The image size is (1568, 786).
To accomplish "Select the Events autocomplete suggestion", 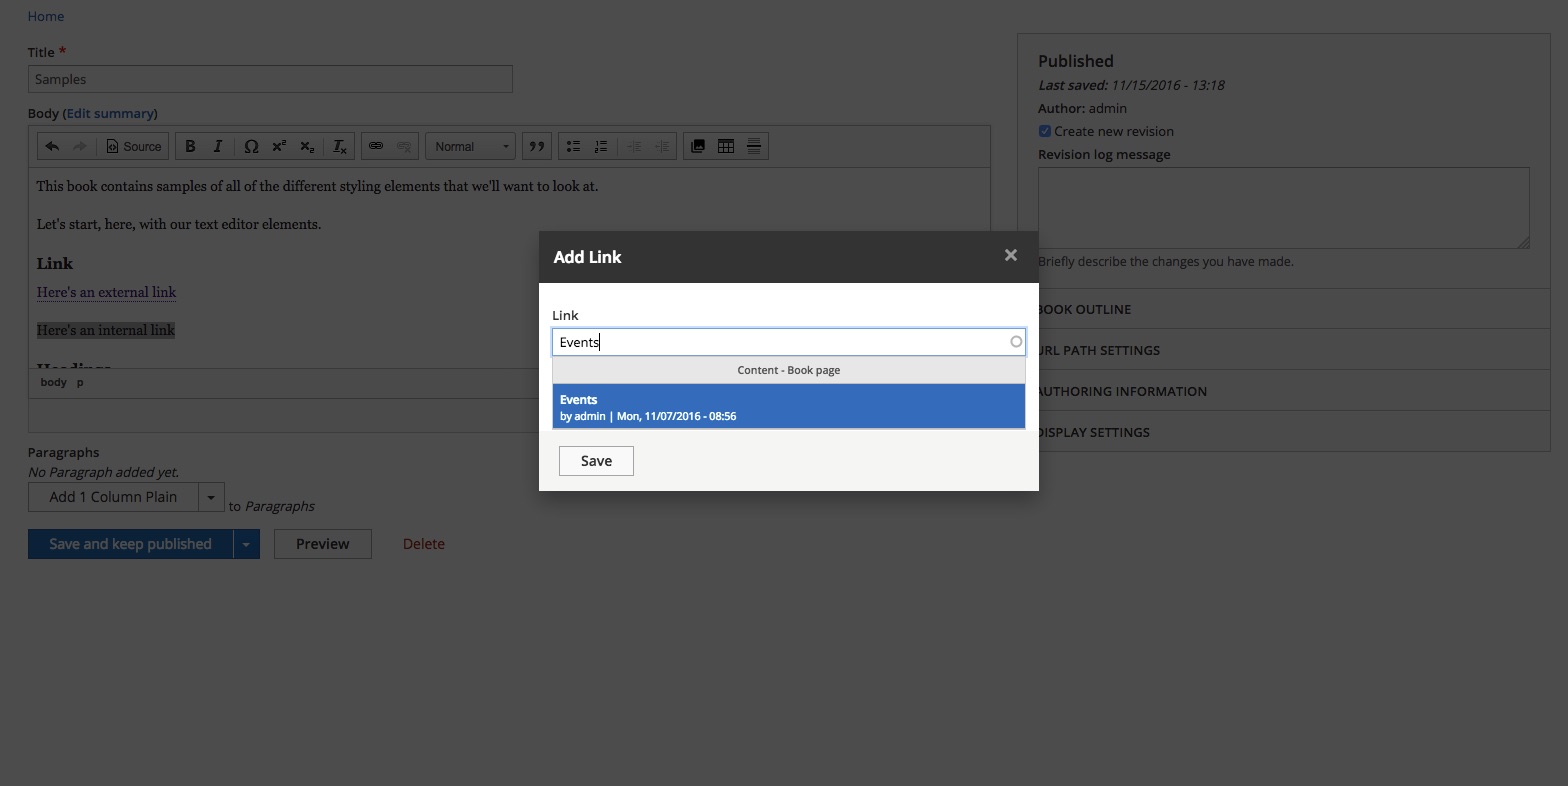I will pos(788,407).
